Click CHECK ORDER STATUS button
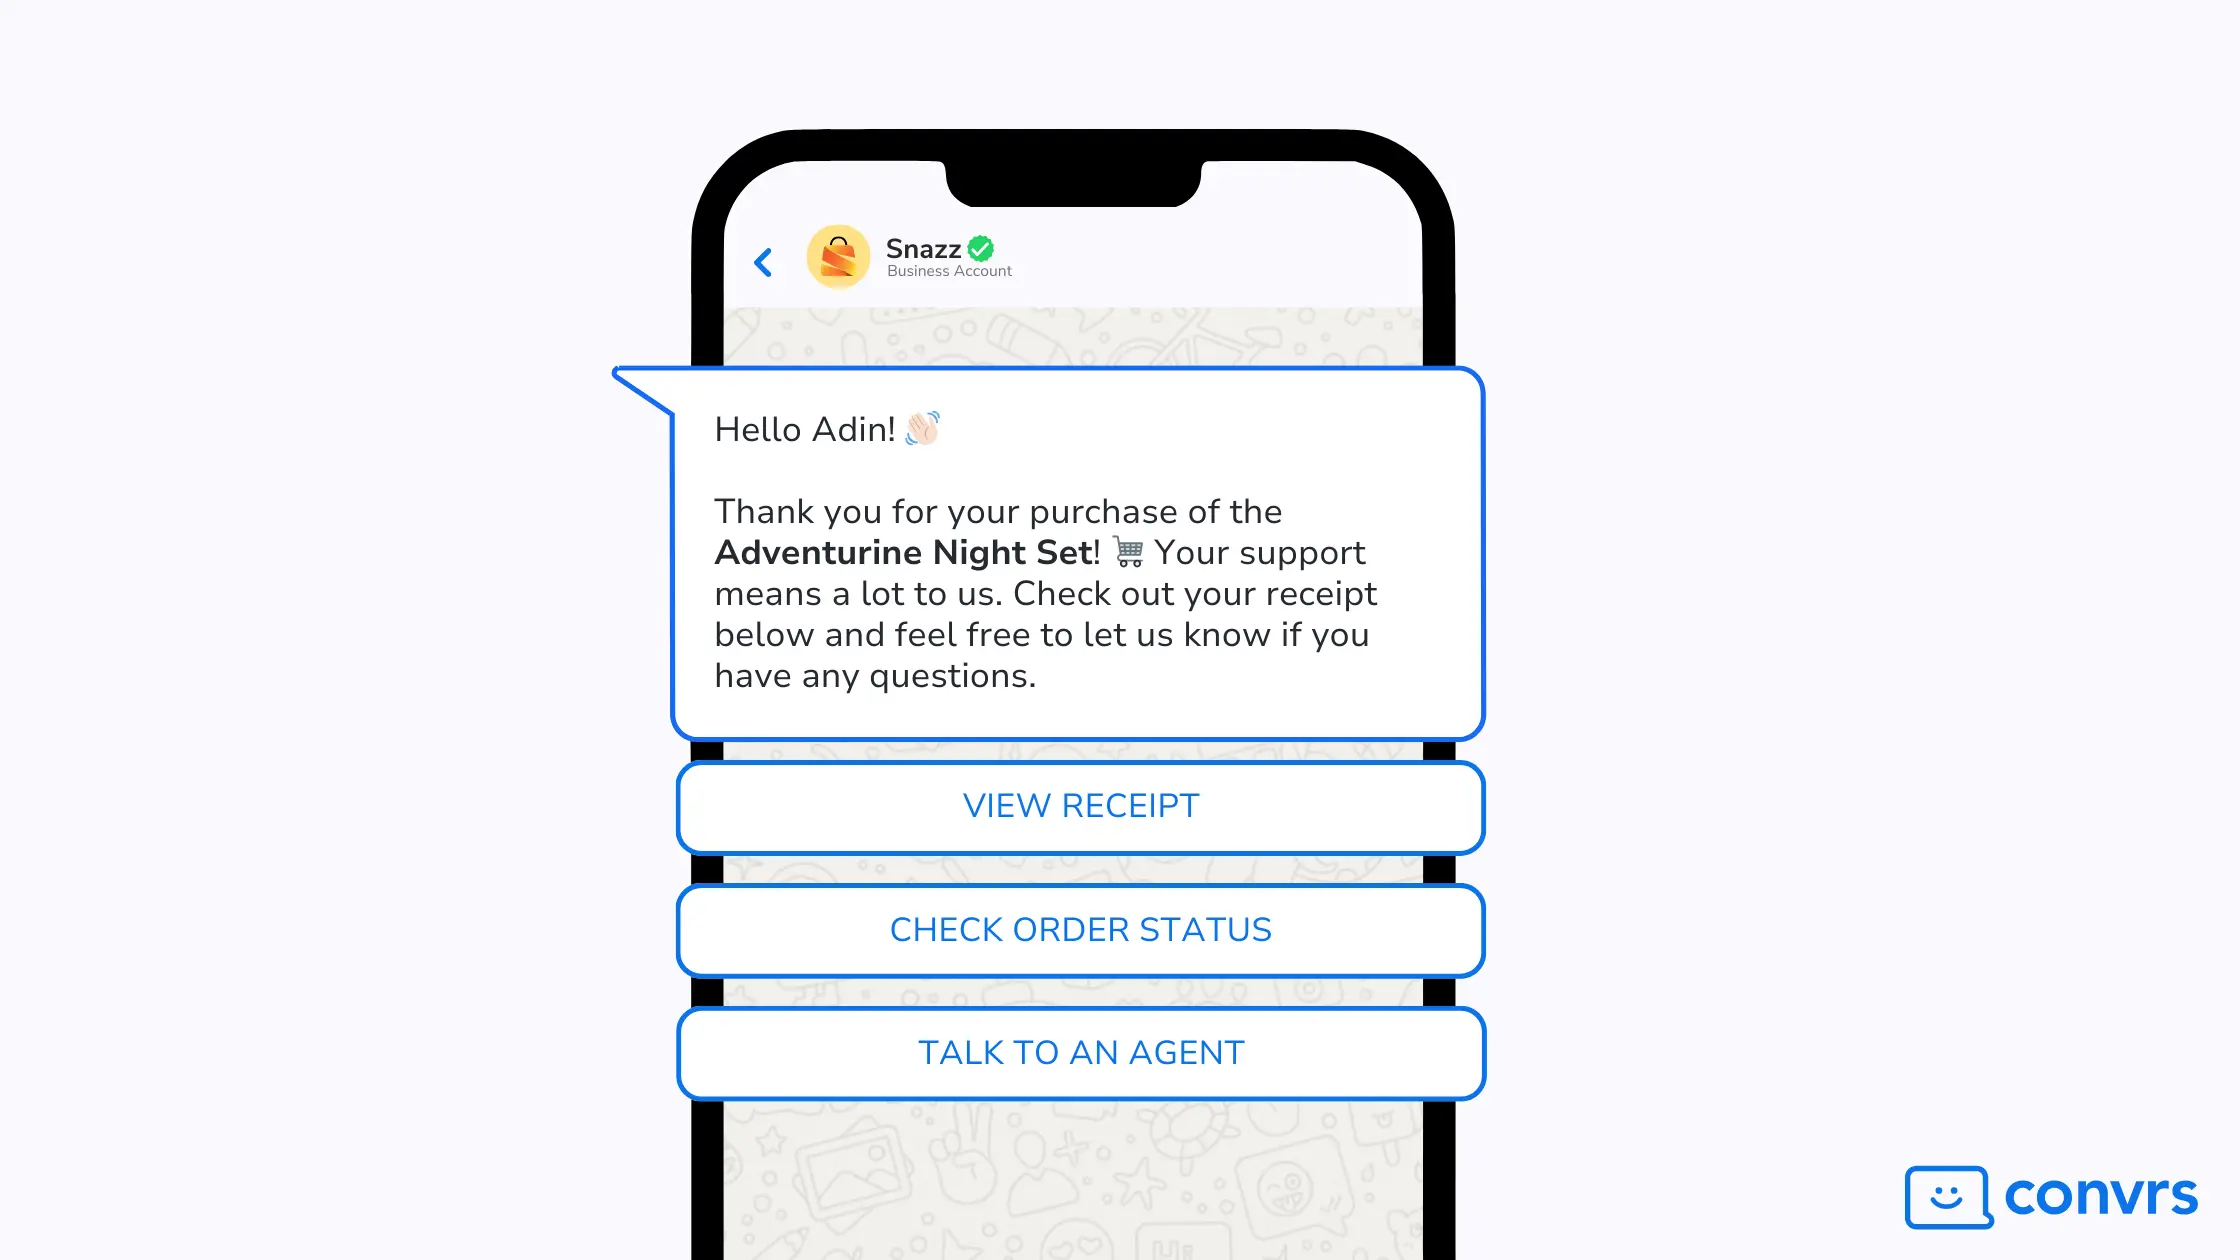Image resolution: width=2240 pixels, height=1260 pixels. (x=1080, y=929)
